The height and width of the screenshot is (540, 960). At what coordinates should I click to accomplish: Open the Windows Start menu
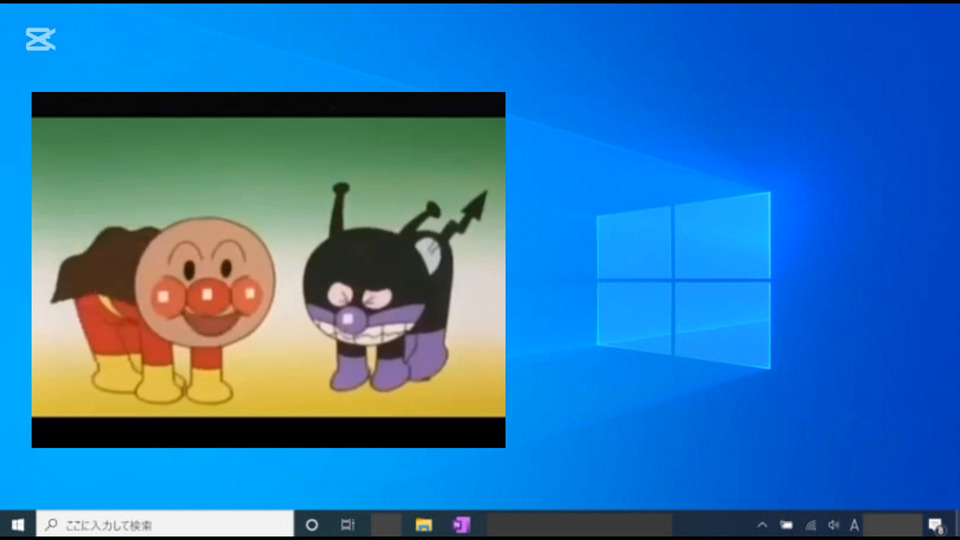click(18, 525)
